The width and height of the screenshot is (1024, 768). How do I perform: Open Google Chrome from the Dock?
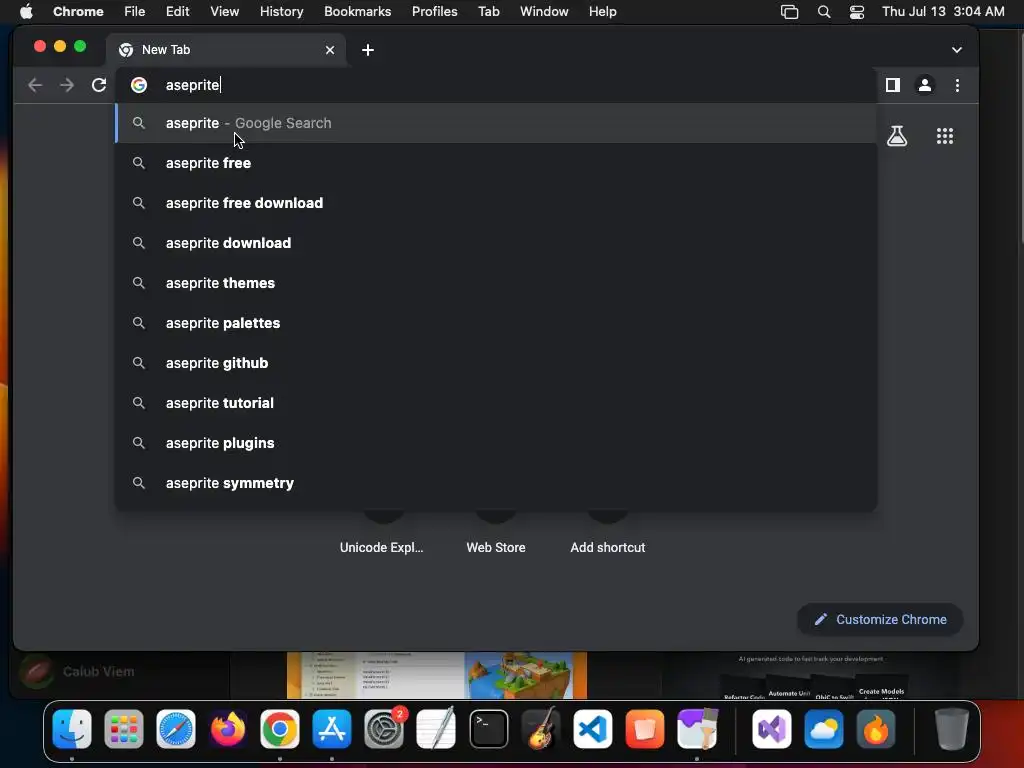[280, 729]
